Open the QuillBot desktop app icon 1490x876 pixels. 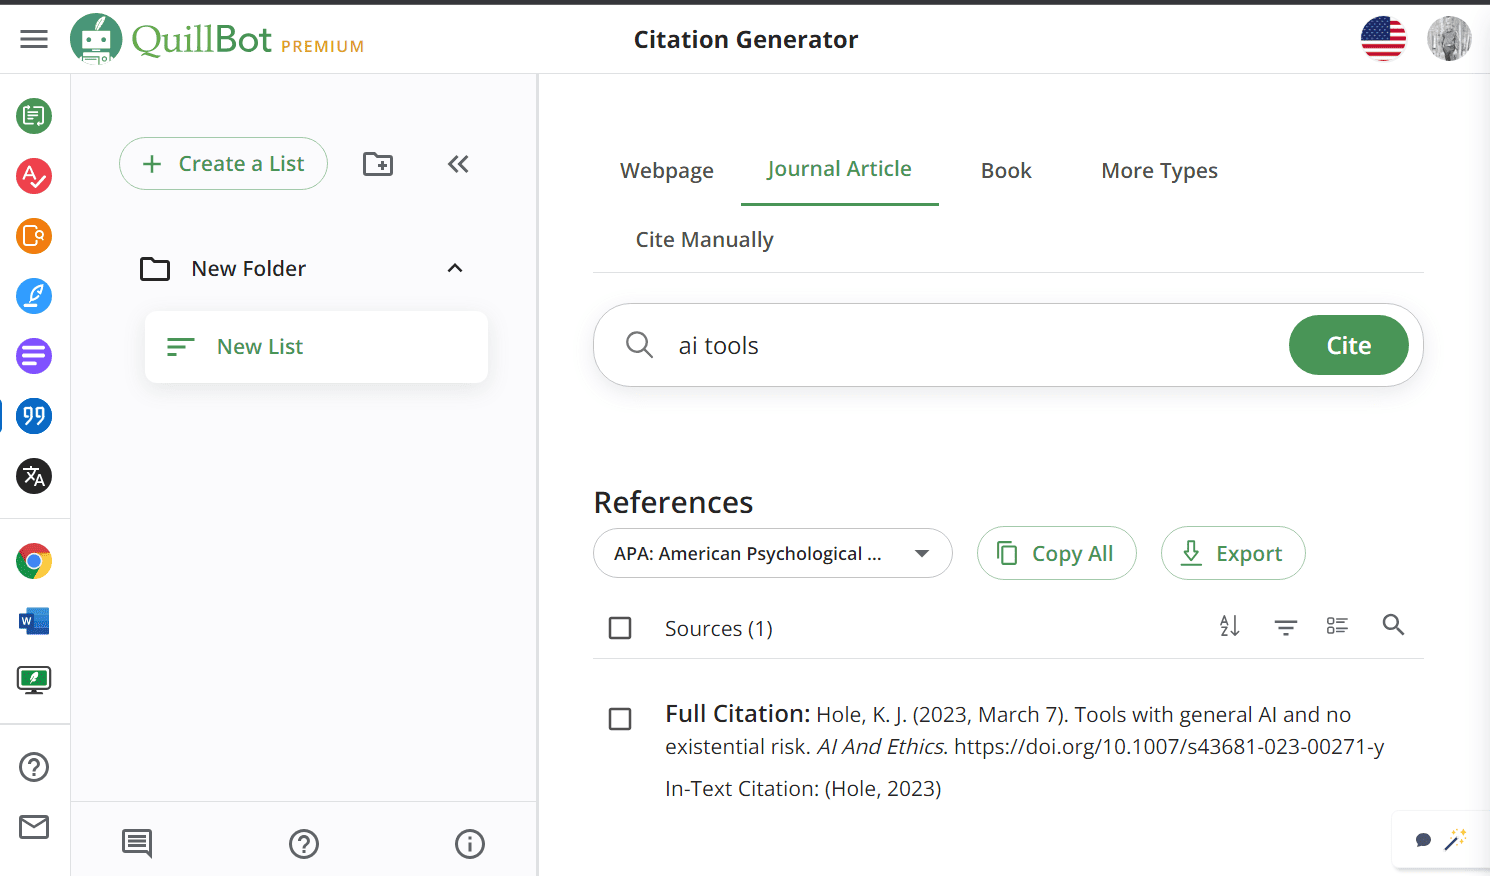(34, 681)
